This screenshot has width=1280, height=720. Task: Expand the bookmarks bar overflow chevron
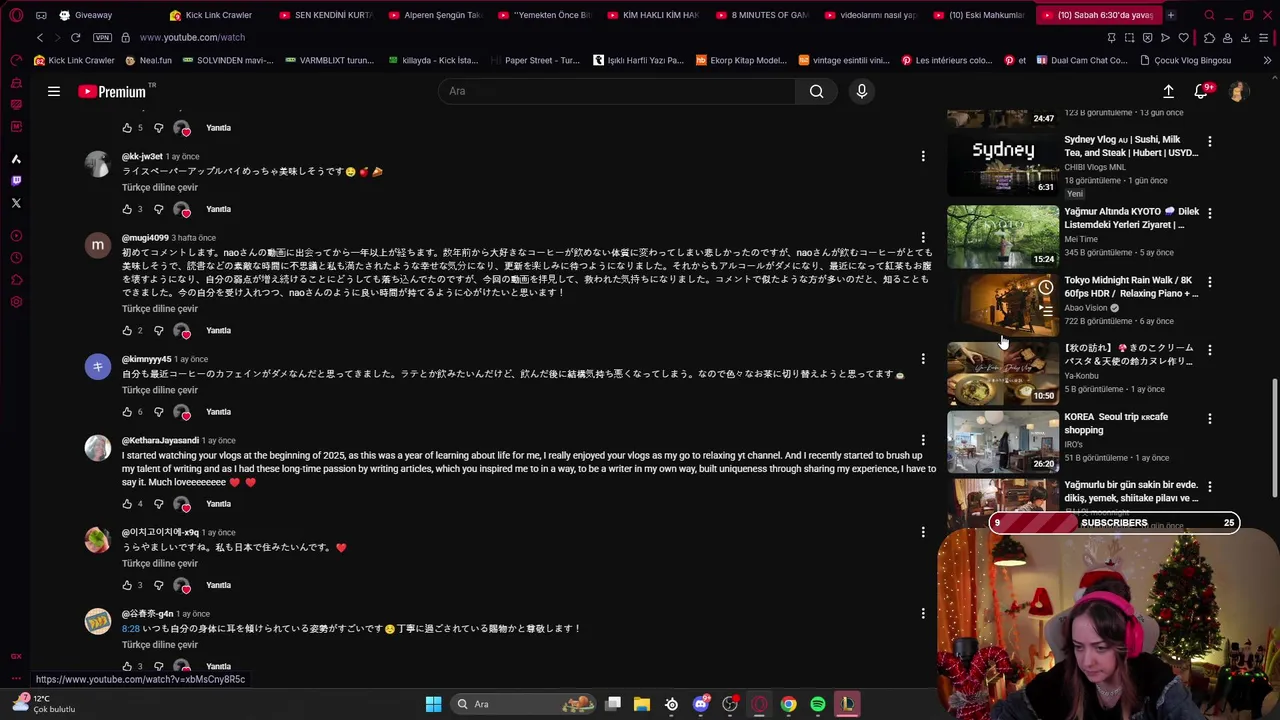[1267, 60]
